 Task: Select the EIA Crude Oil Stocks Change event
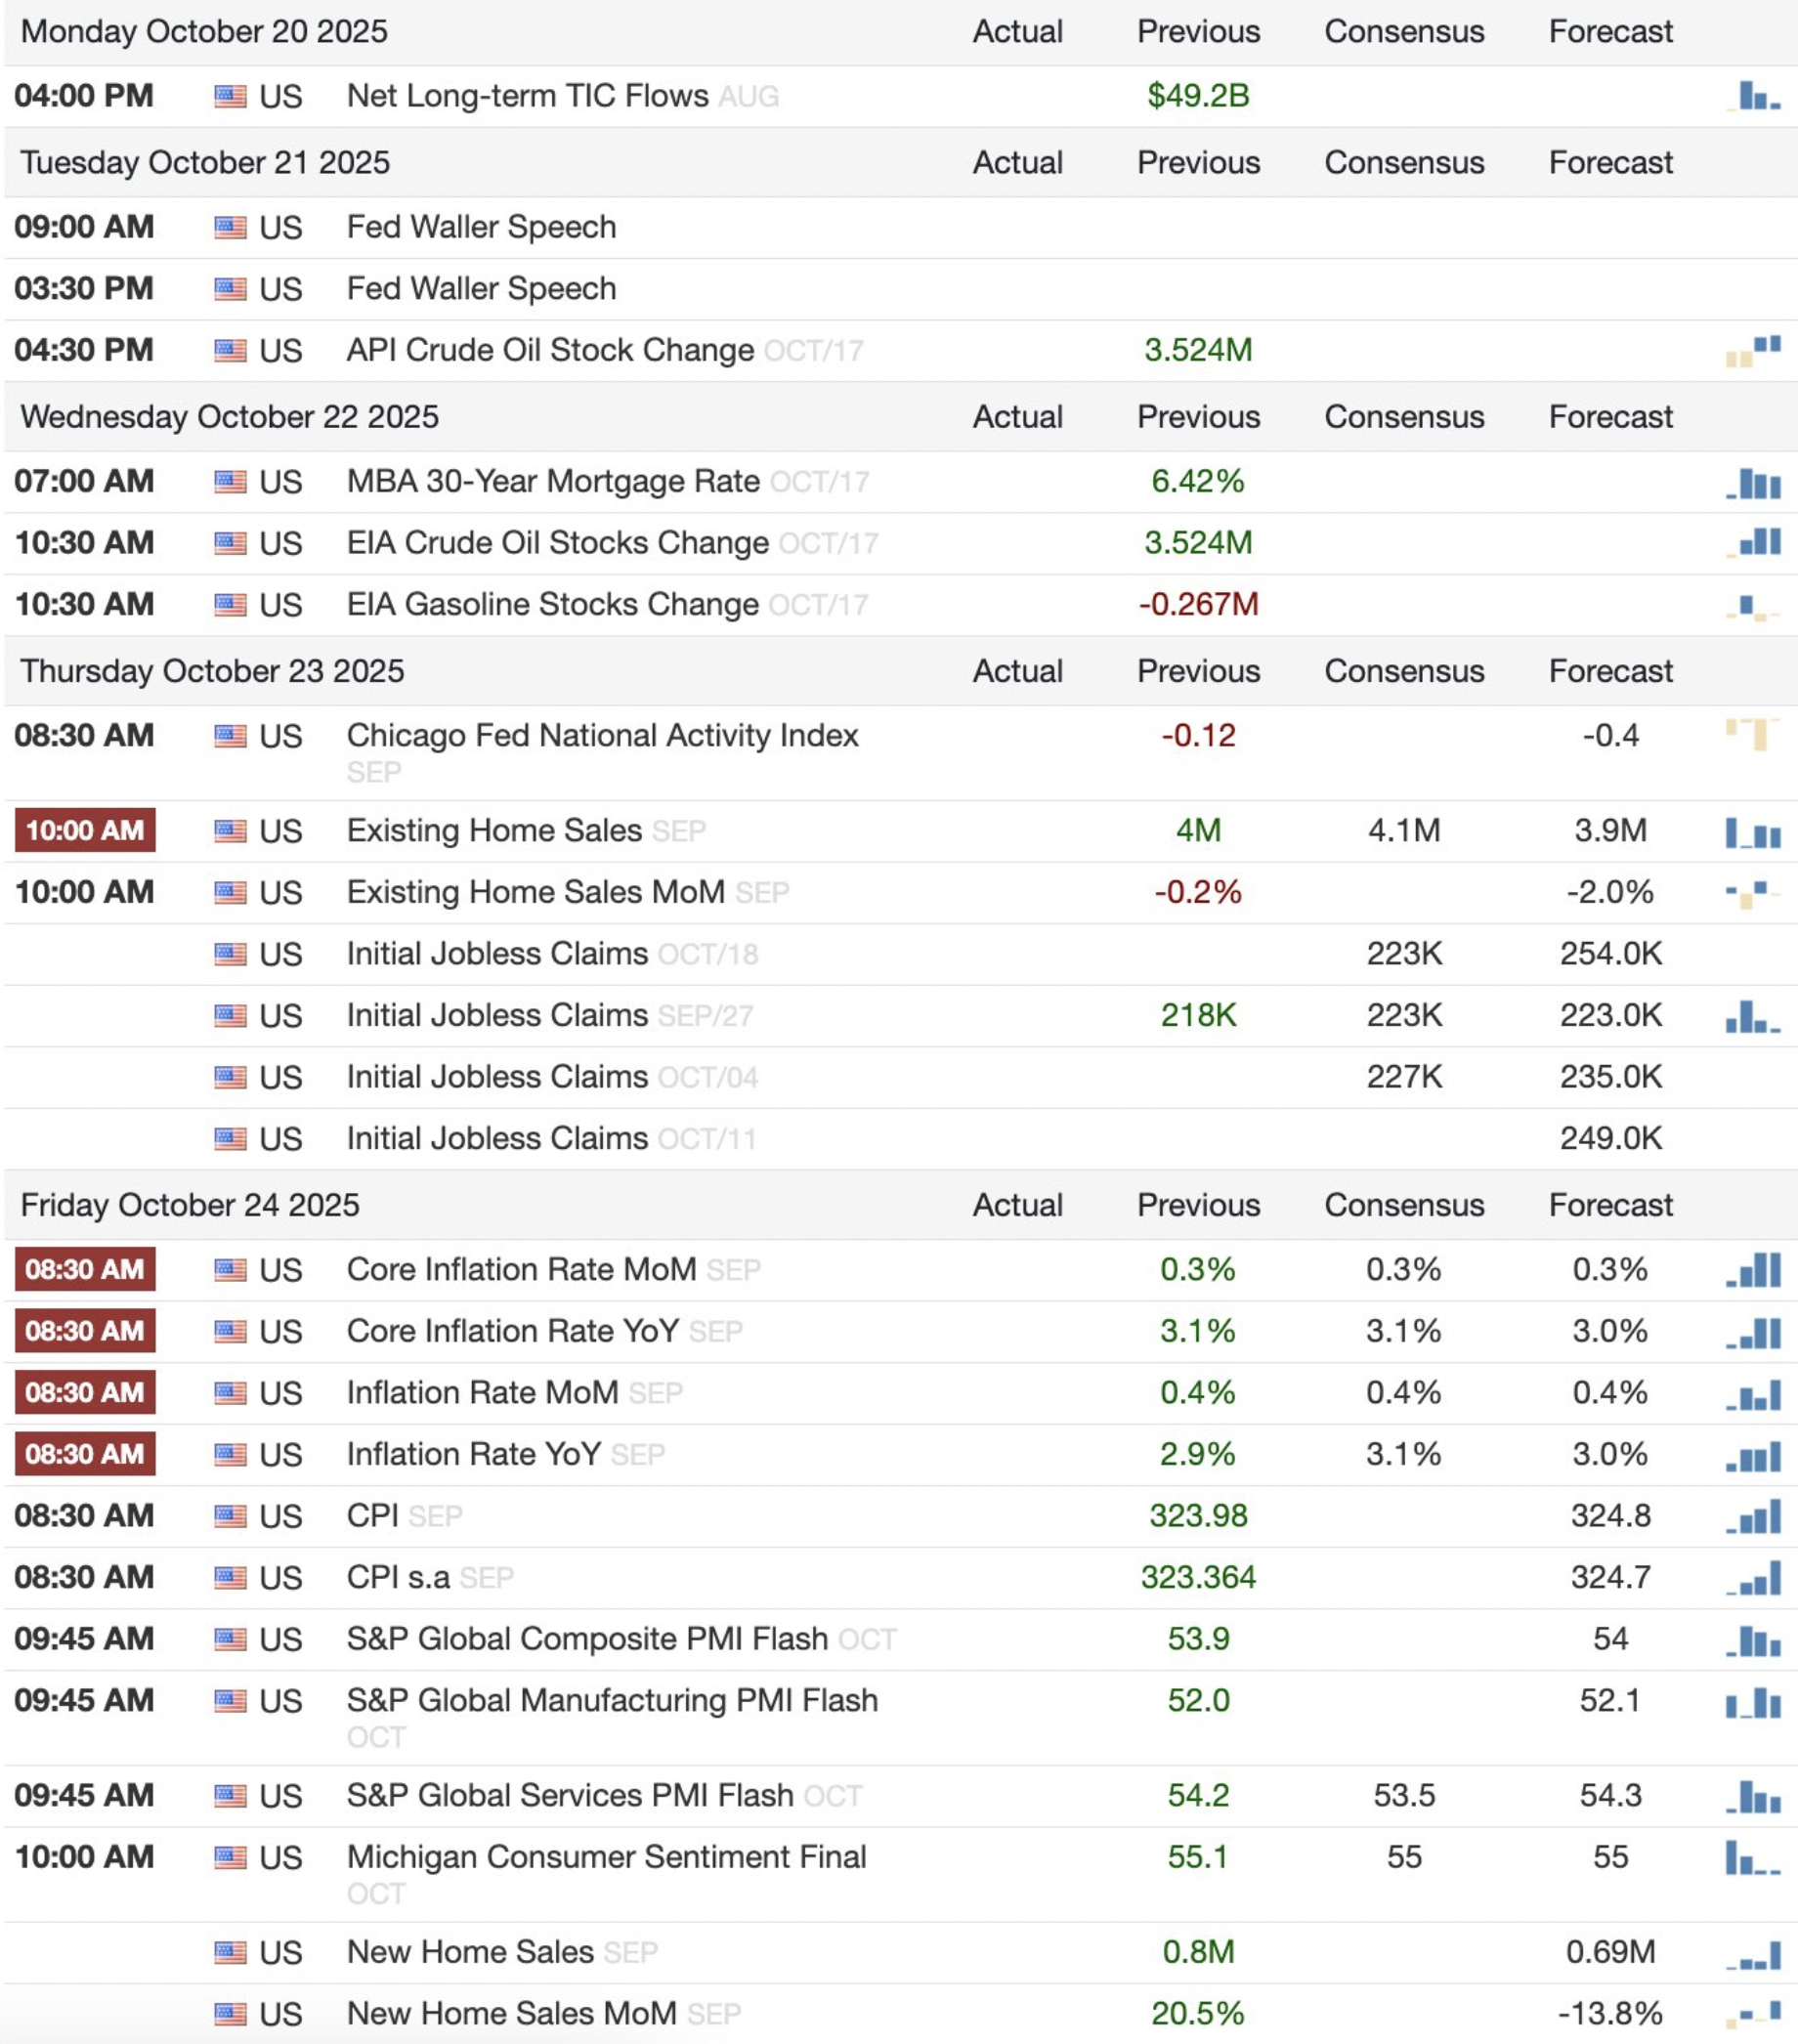[x=557, y=543]
